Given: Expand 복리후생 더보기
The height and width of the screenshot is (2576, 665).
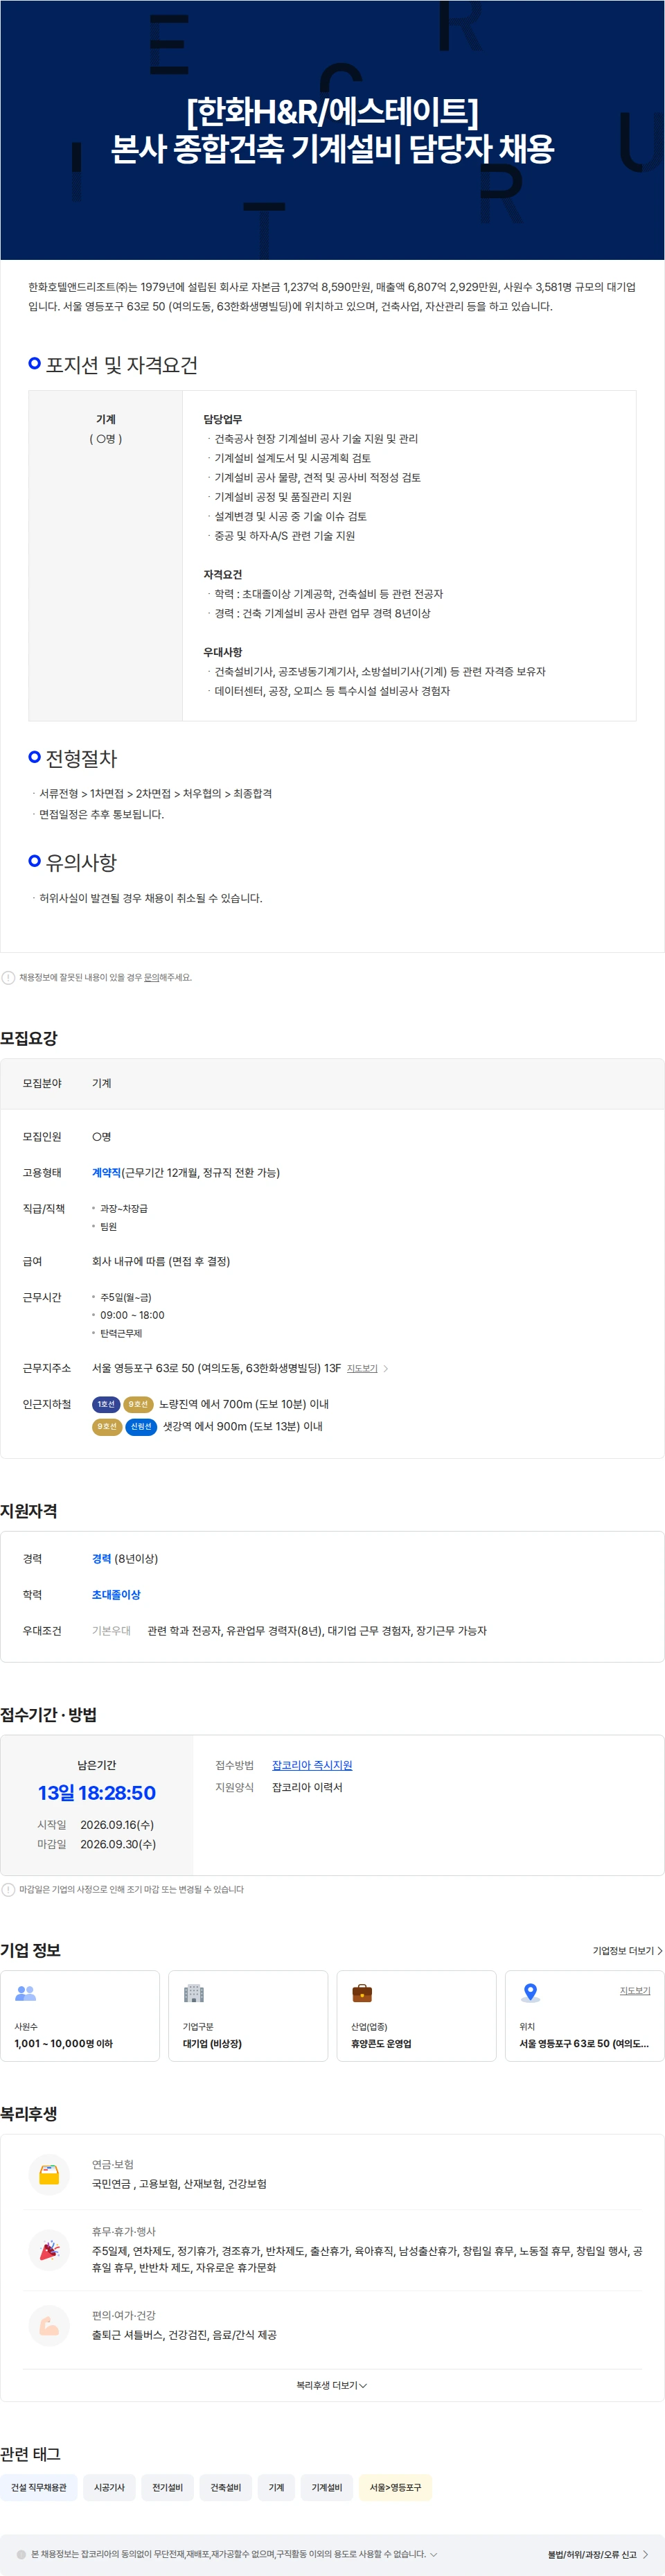Looking at the screenshot, I should (332, 2385).
